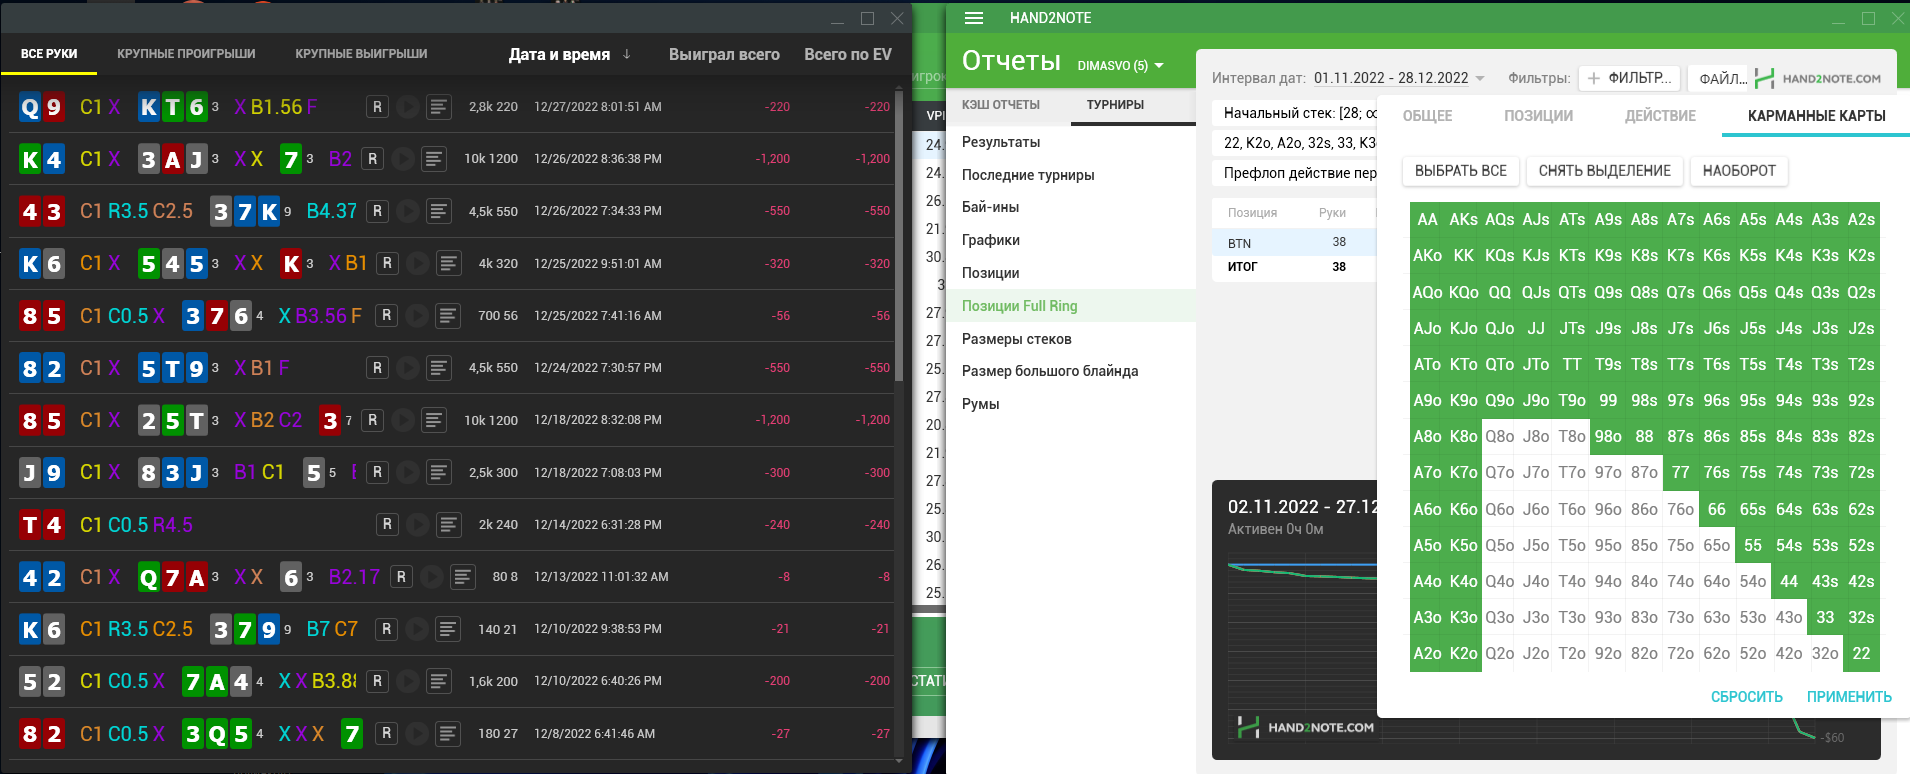
Task: Click the R button on the 12/13/2022 11:01:32 AM row
Action: tap(401, 577)
